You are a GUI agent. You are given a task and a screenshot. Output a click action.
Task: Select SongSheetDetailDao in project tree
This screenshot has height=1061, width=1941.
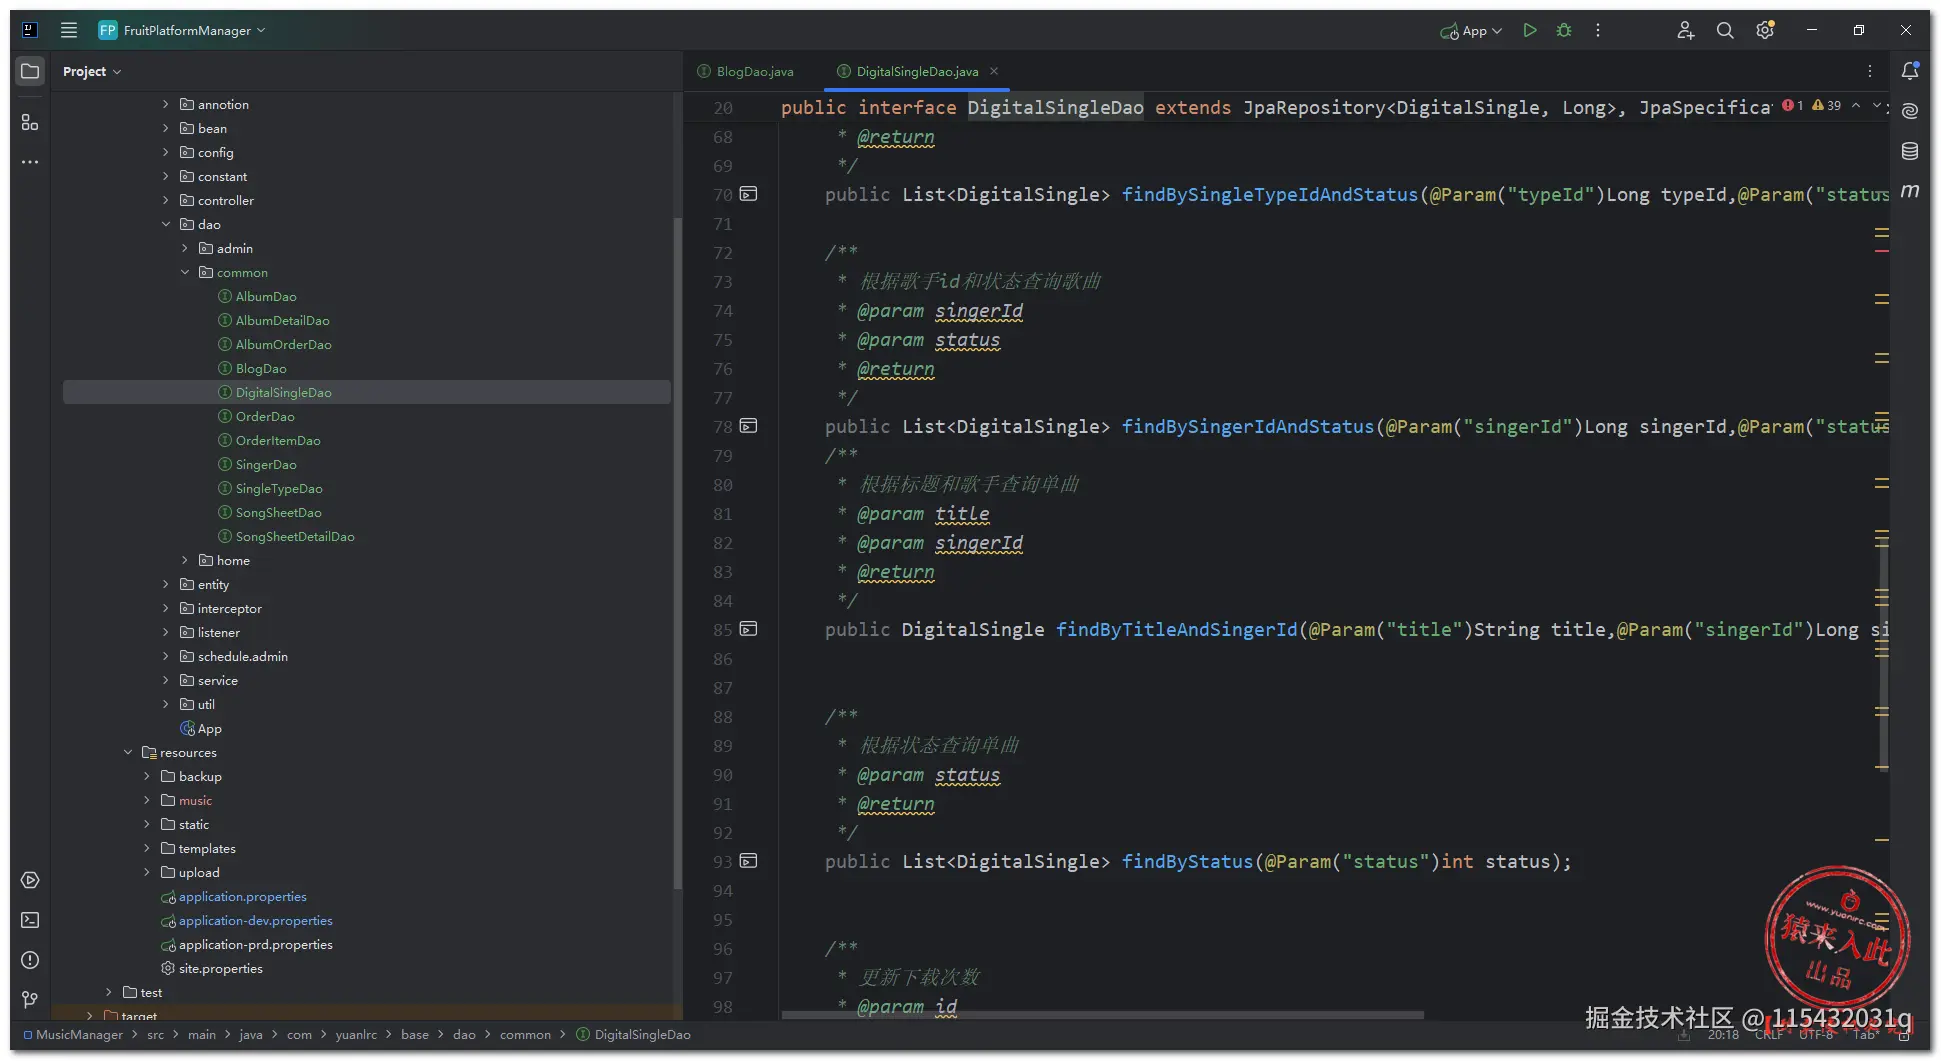[295, 536]
